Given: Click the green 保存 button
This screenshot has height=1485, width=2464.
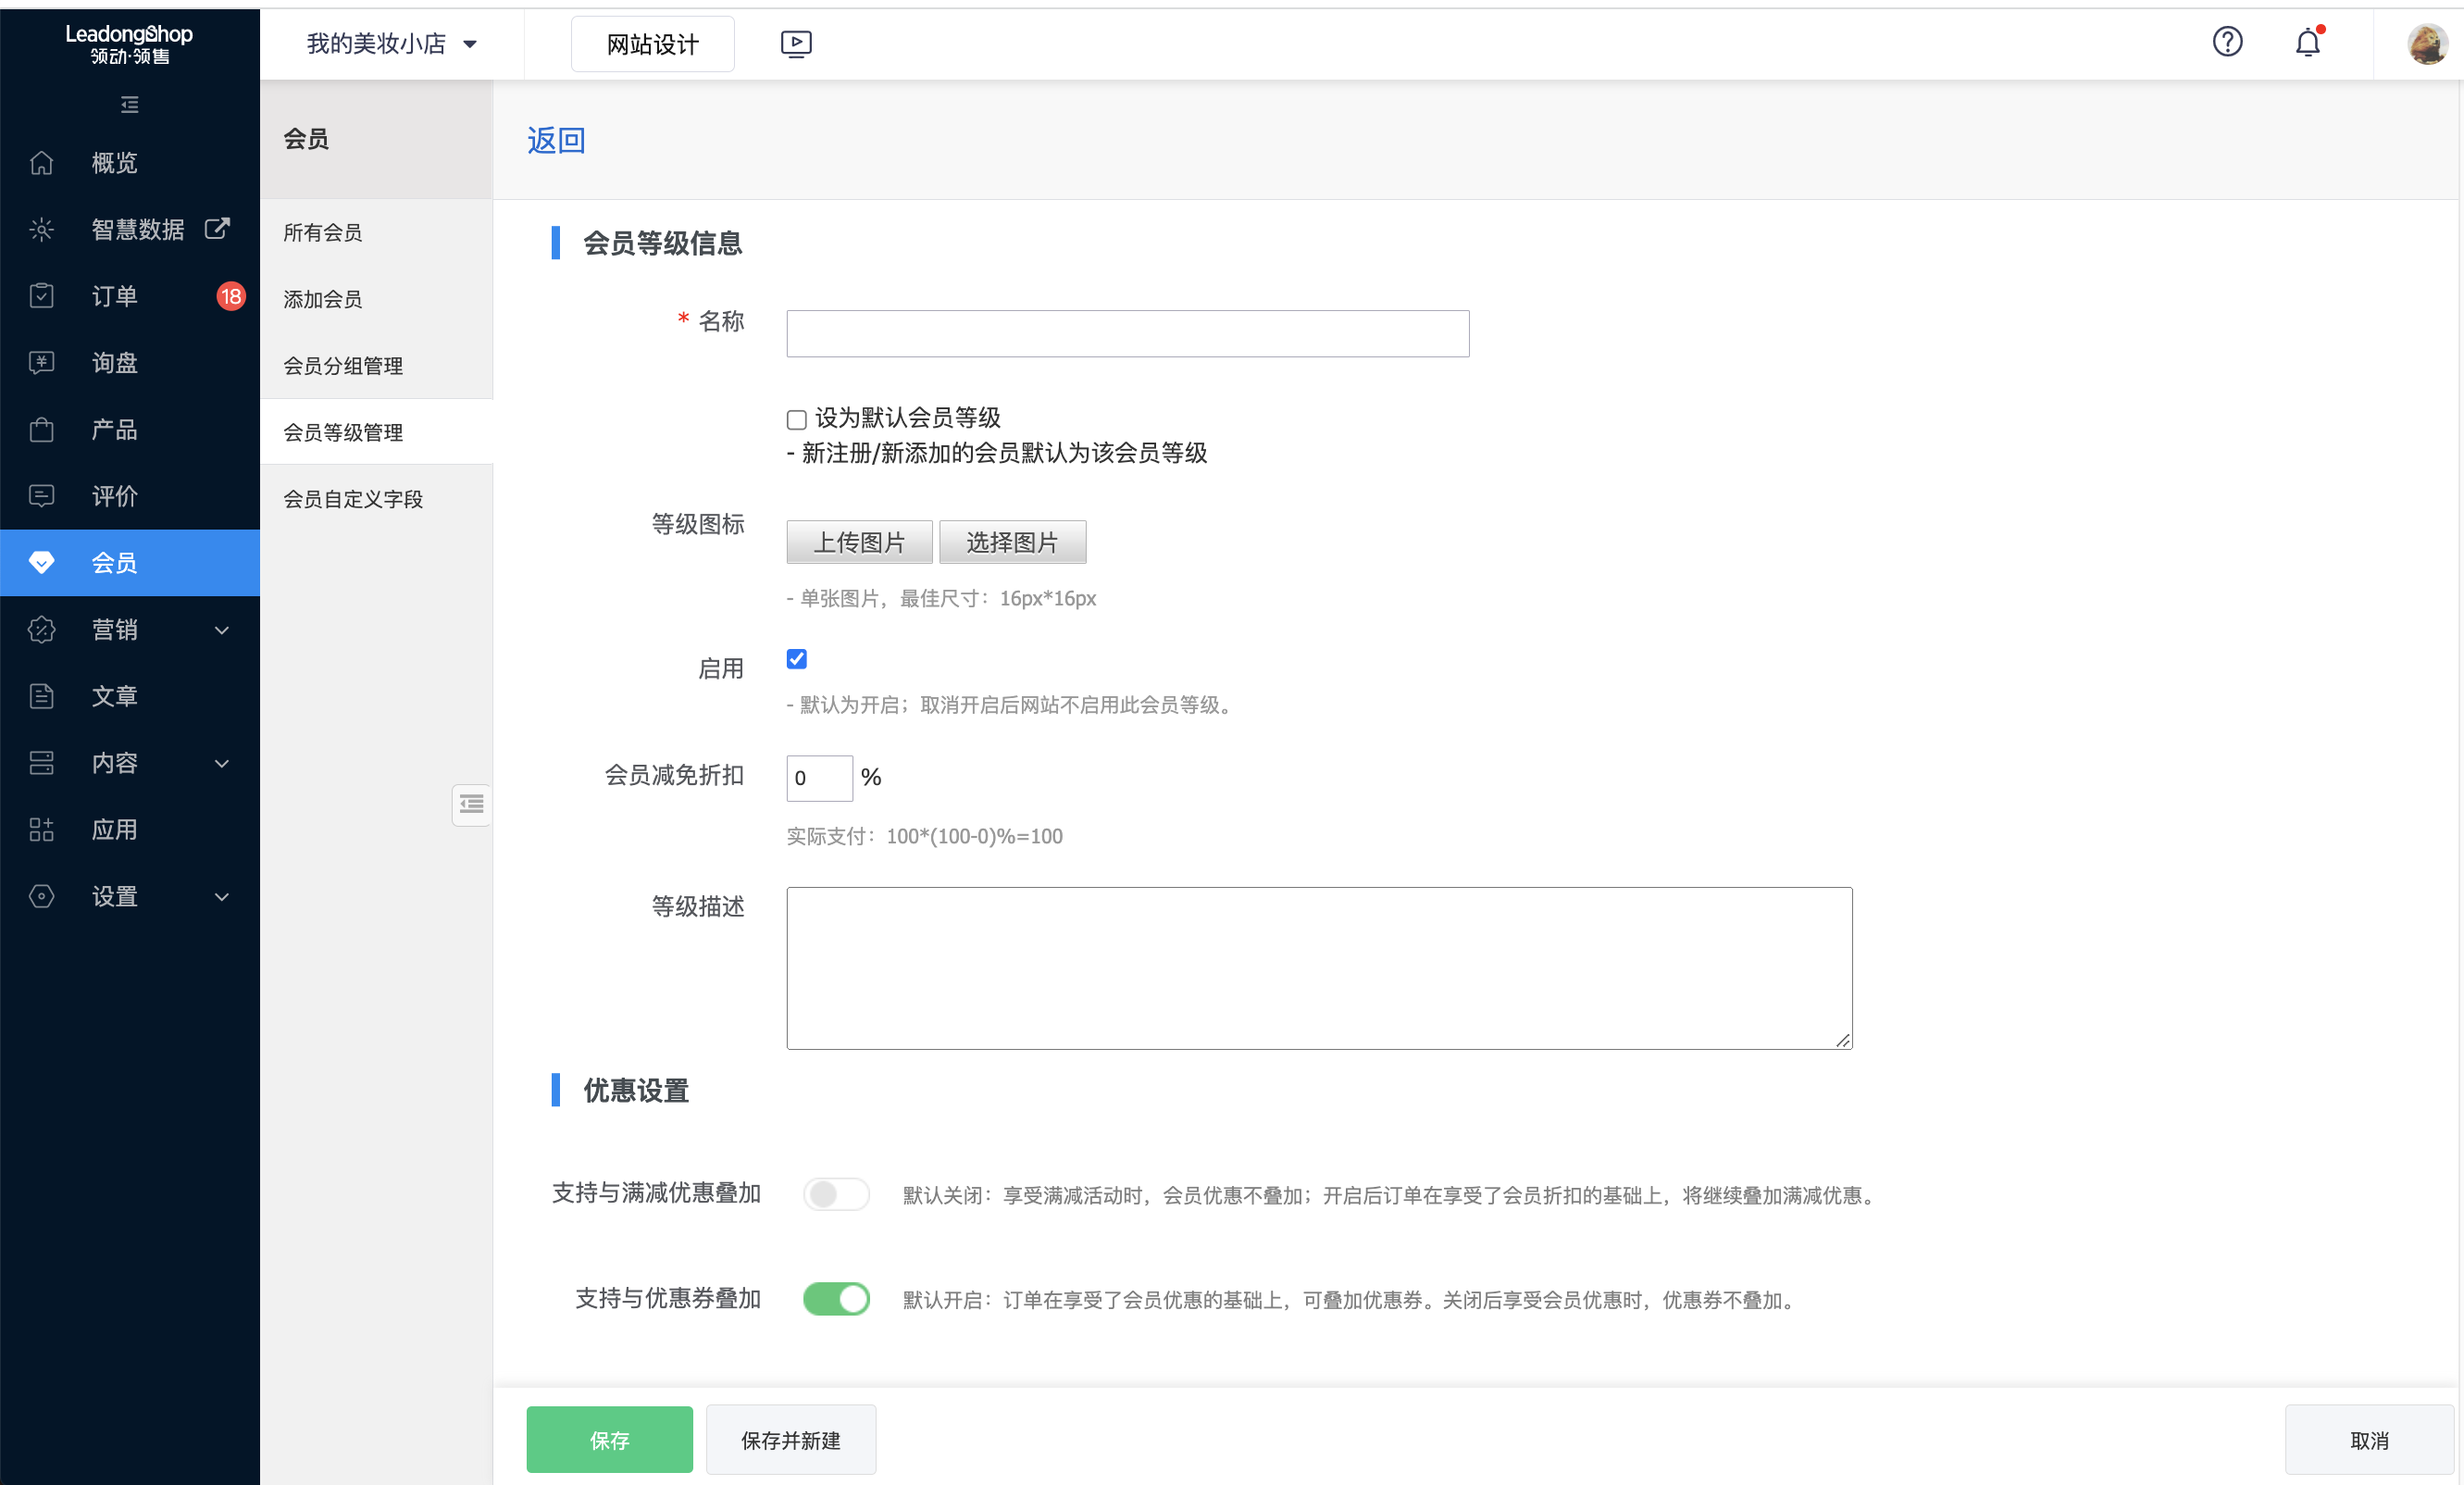Looking at the screenshot, I should 609,1440.
